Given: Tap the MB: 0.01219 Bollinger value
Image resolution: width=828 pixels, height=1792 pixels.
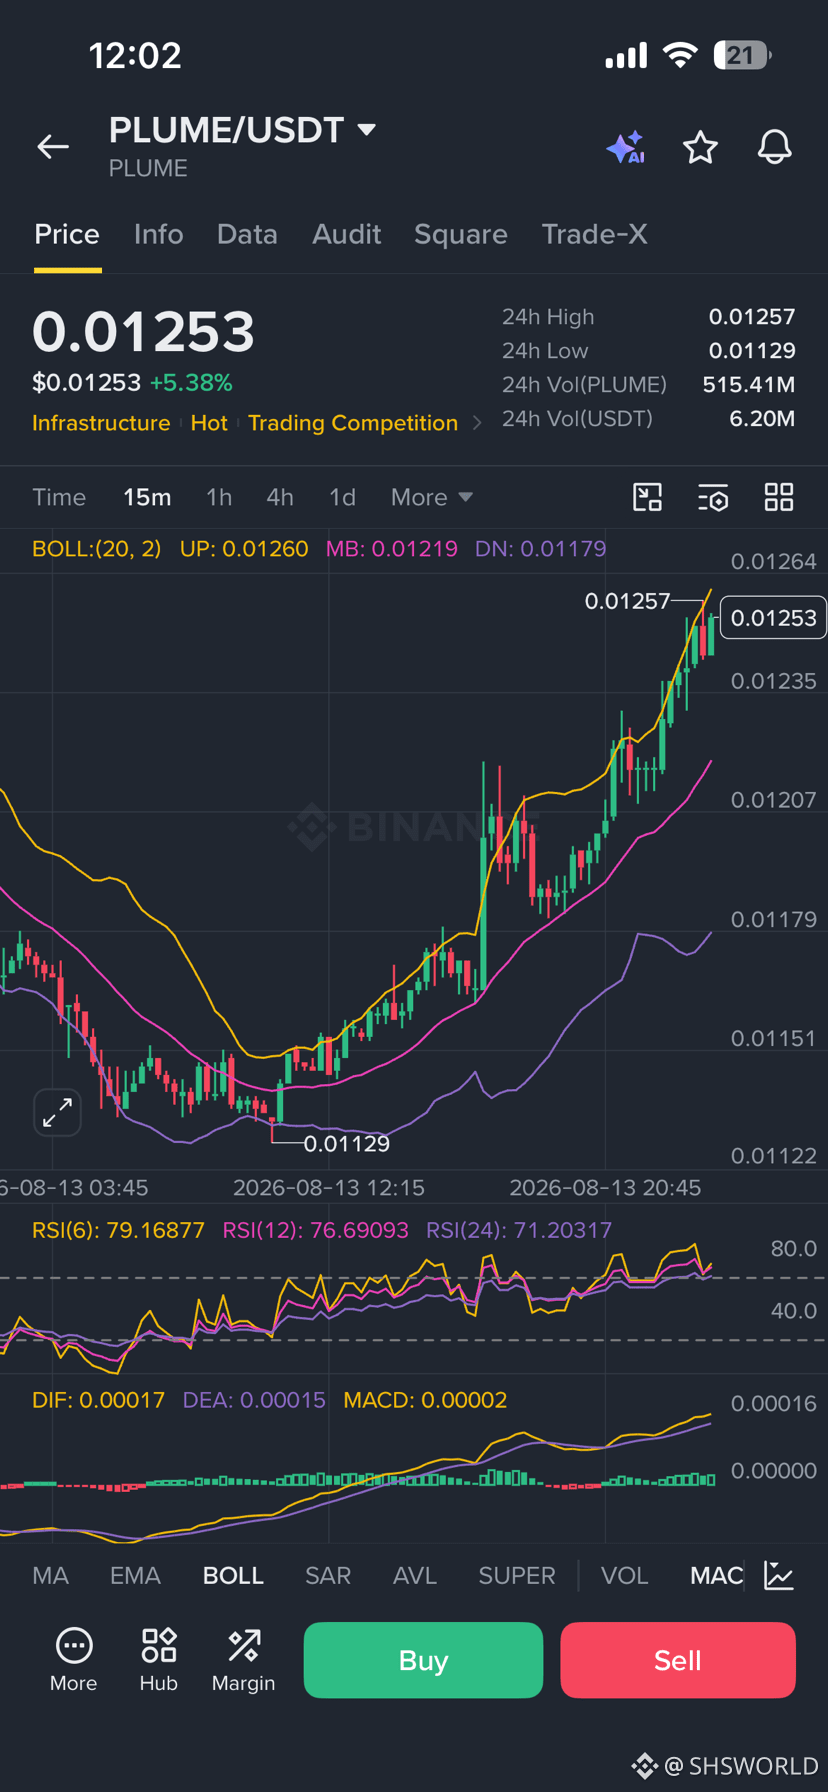Looking at the screenshot, I should click(392, 549).
